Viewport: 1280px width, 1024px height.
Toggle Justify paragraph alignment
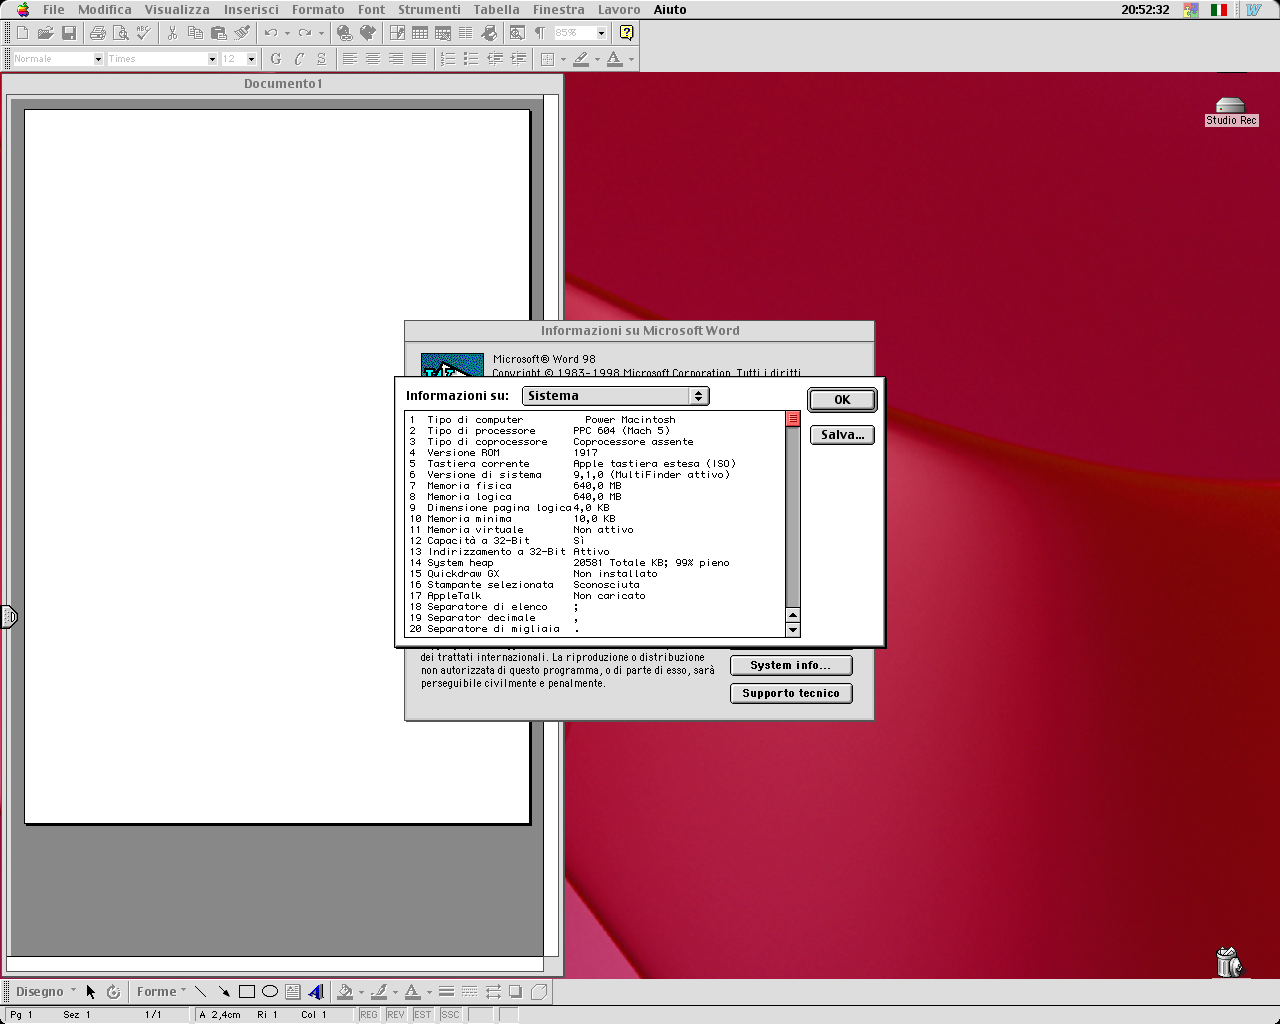[x=418, y=59]
